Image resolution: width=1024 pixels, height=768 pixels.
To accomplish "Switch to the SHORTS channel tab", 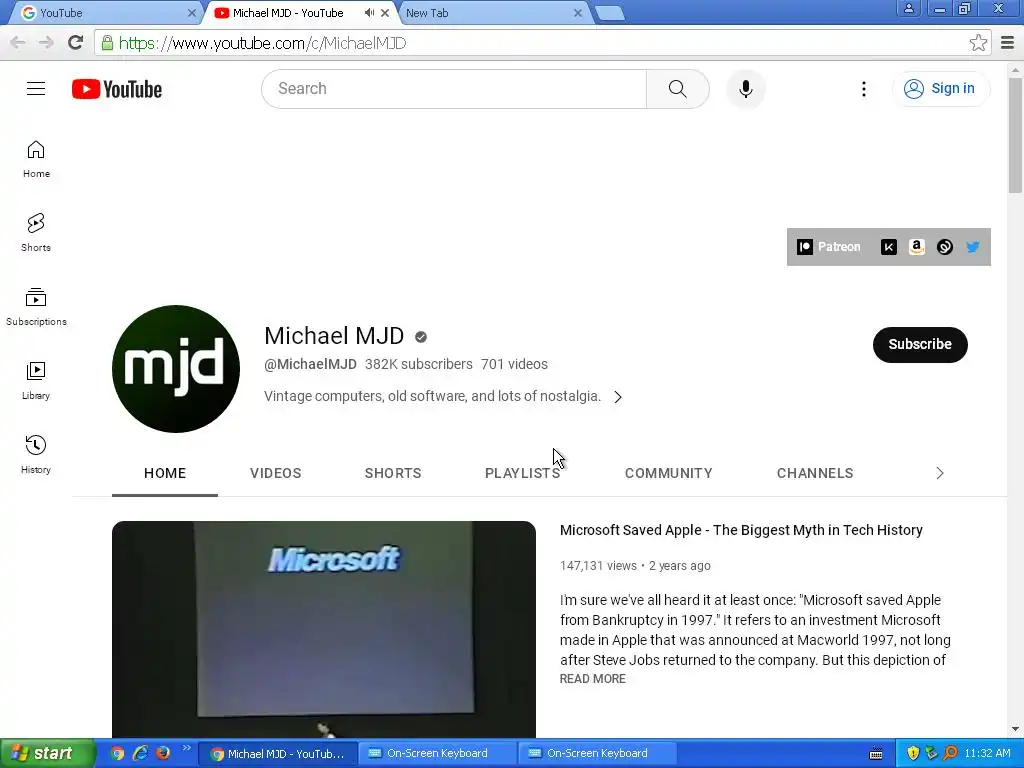I will [x=393, y=473].
